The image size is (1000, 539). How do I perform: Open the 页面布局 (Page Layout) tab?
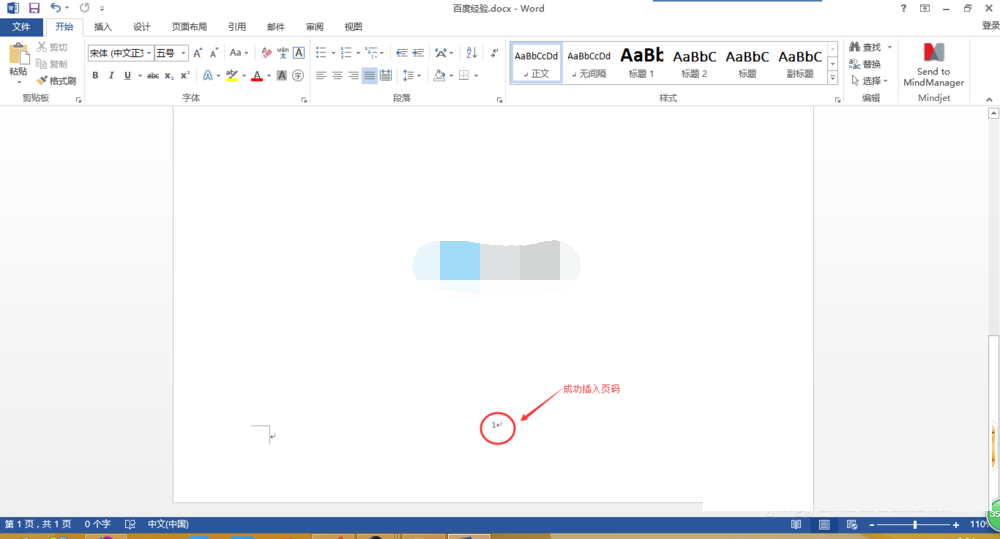189,27
